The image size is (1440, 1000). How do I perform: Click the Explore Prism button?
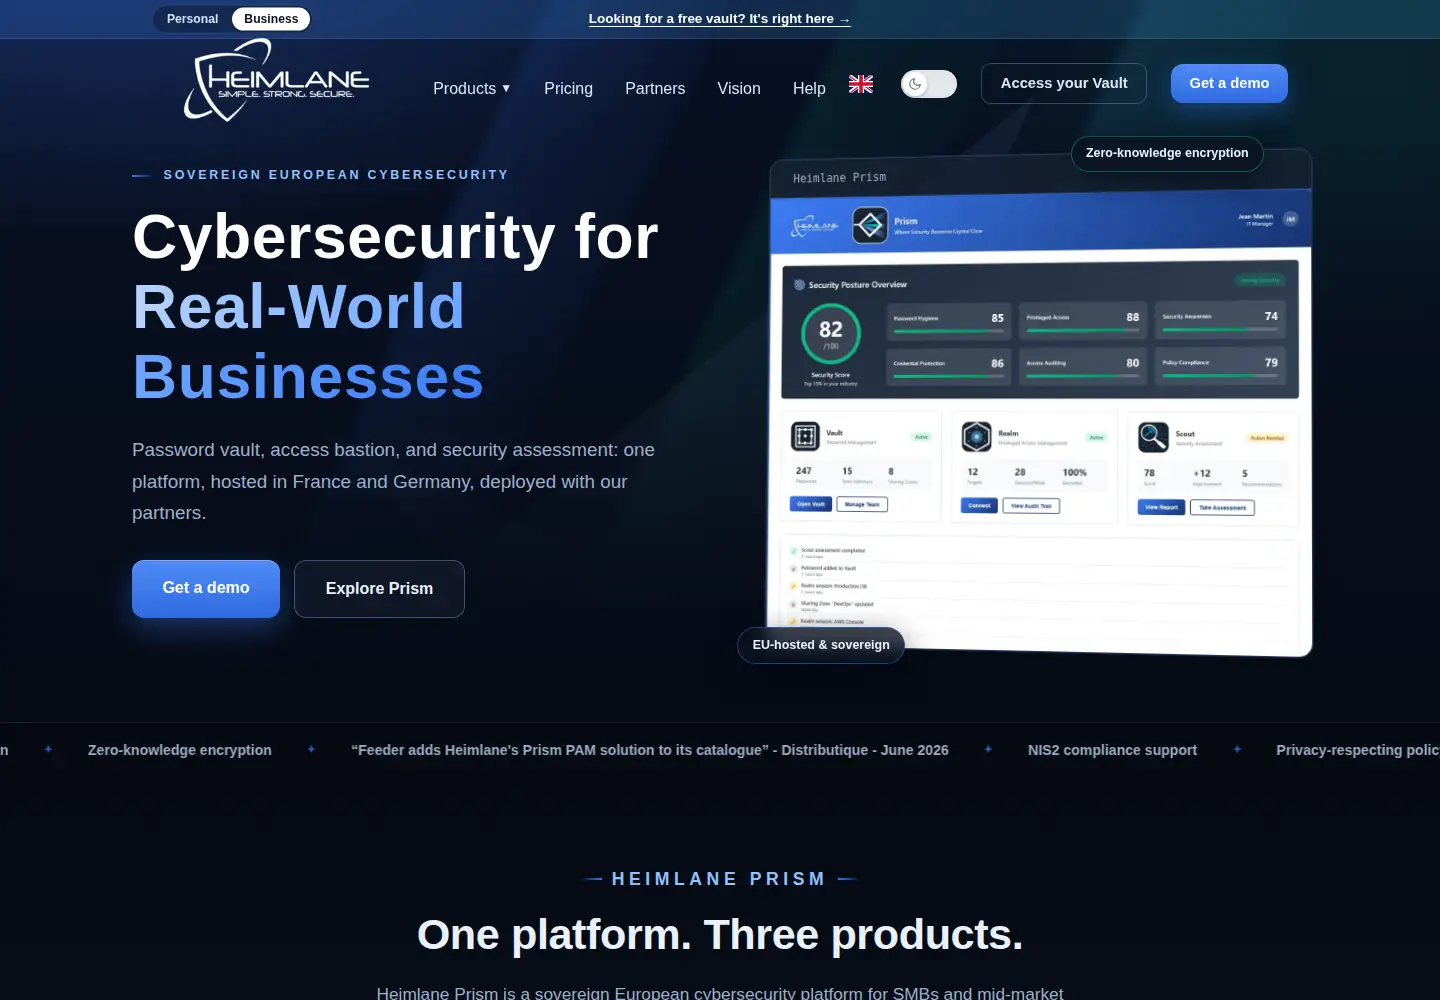(x=379, y=589)
